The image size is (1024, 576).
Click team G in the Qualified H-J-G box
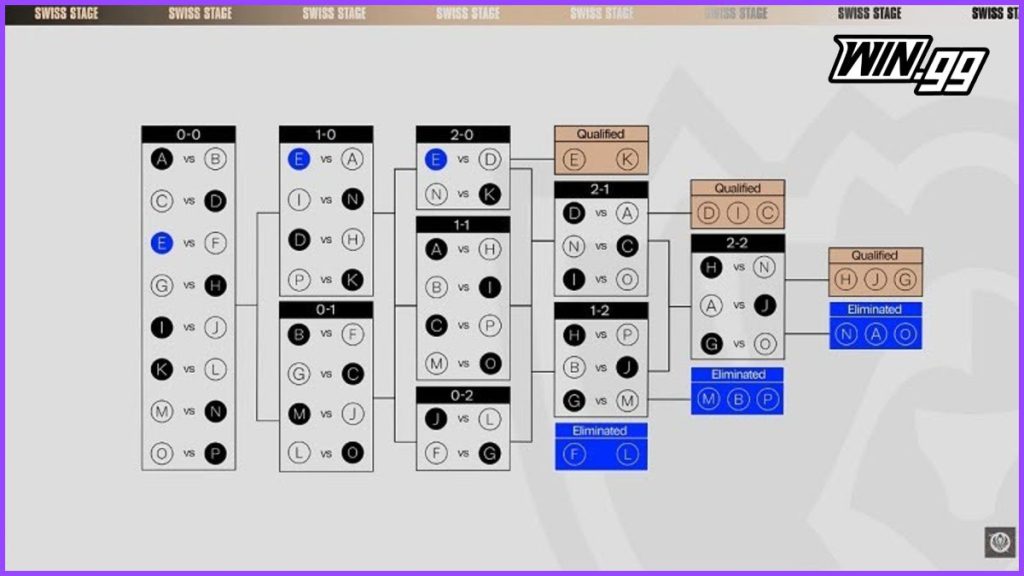click(x=904, y=280)
